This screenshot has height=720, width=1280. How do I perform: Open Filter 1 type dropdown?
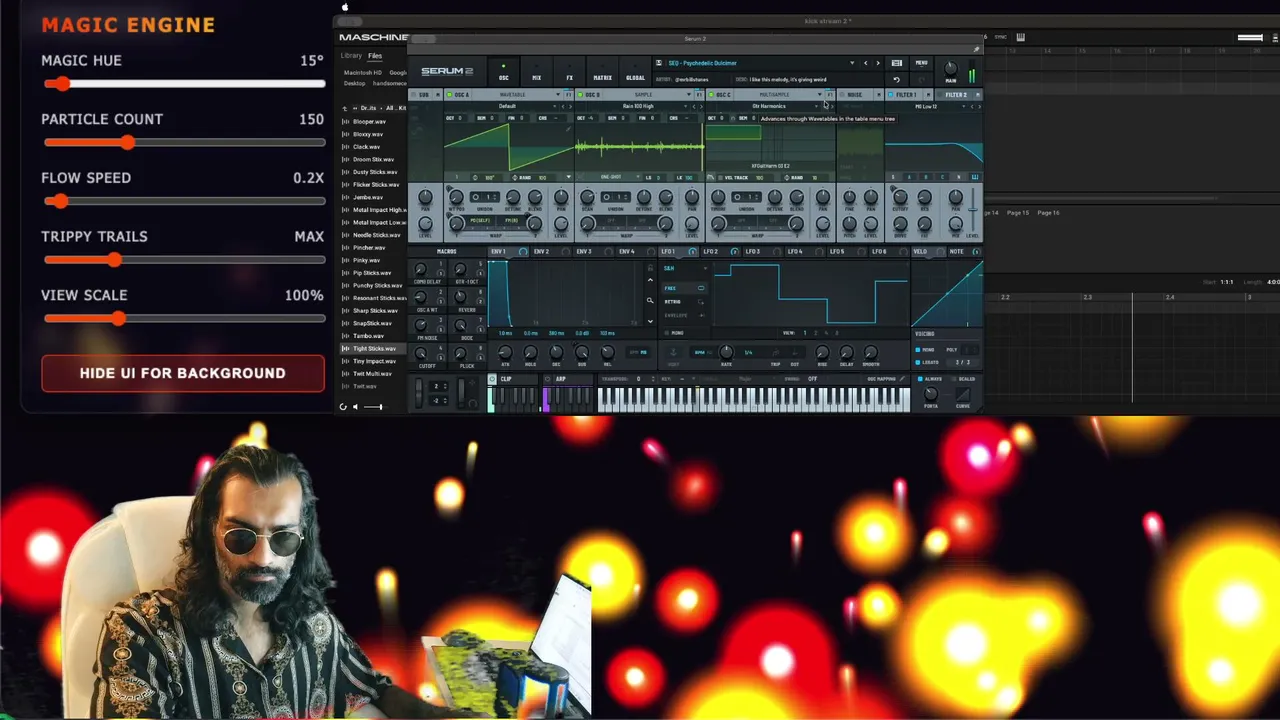[926, 106]
